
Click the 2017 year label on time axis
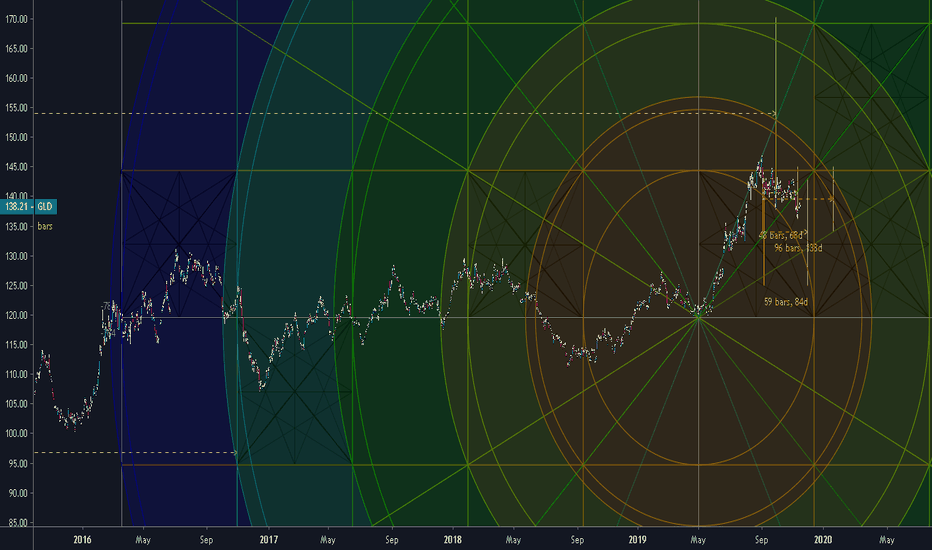pos(269,540)
